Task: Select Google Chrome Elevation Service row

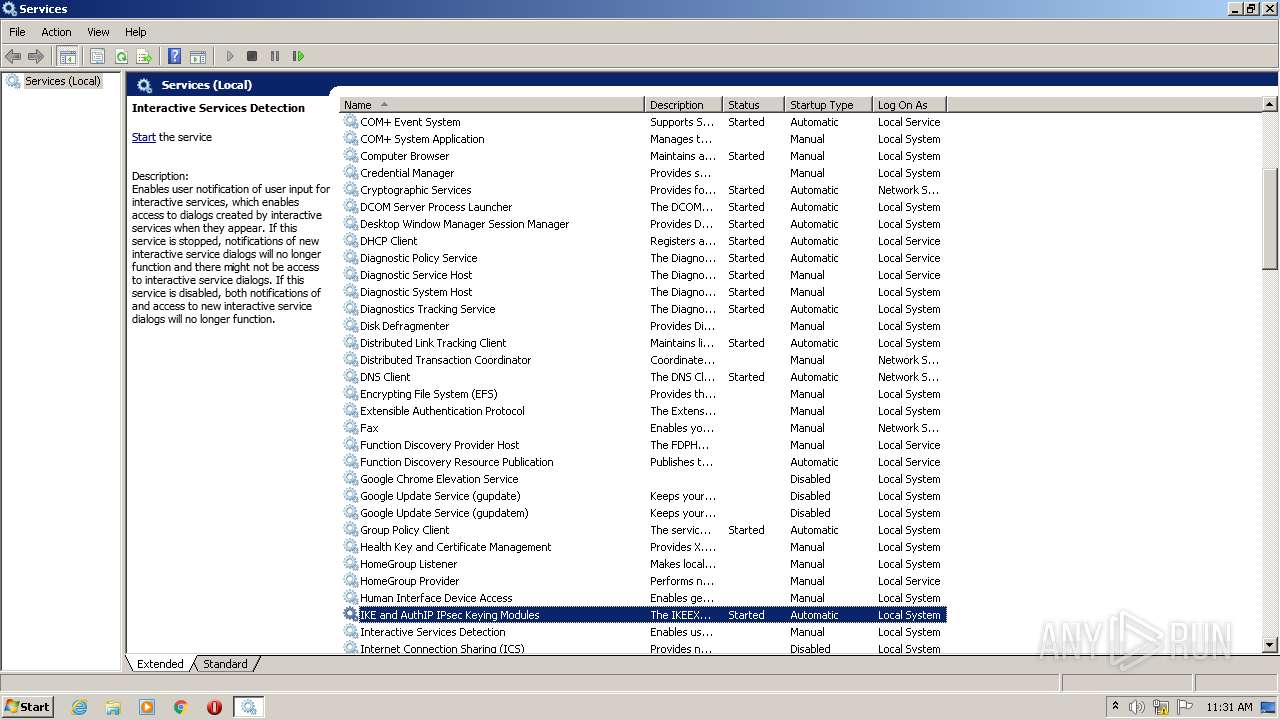Action: click(643, 479)
